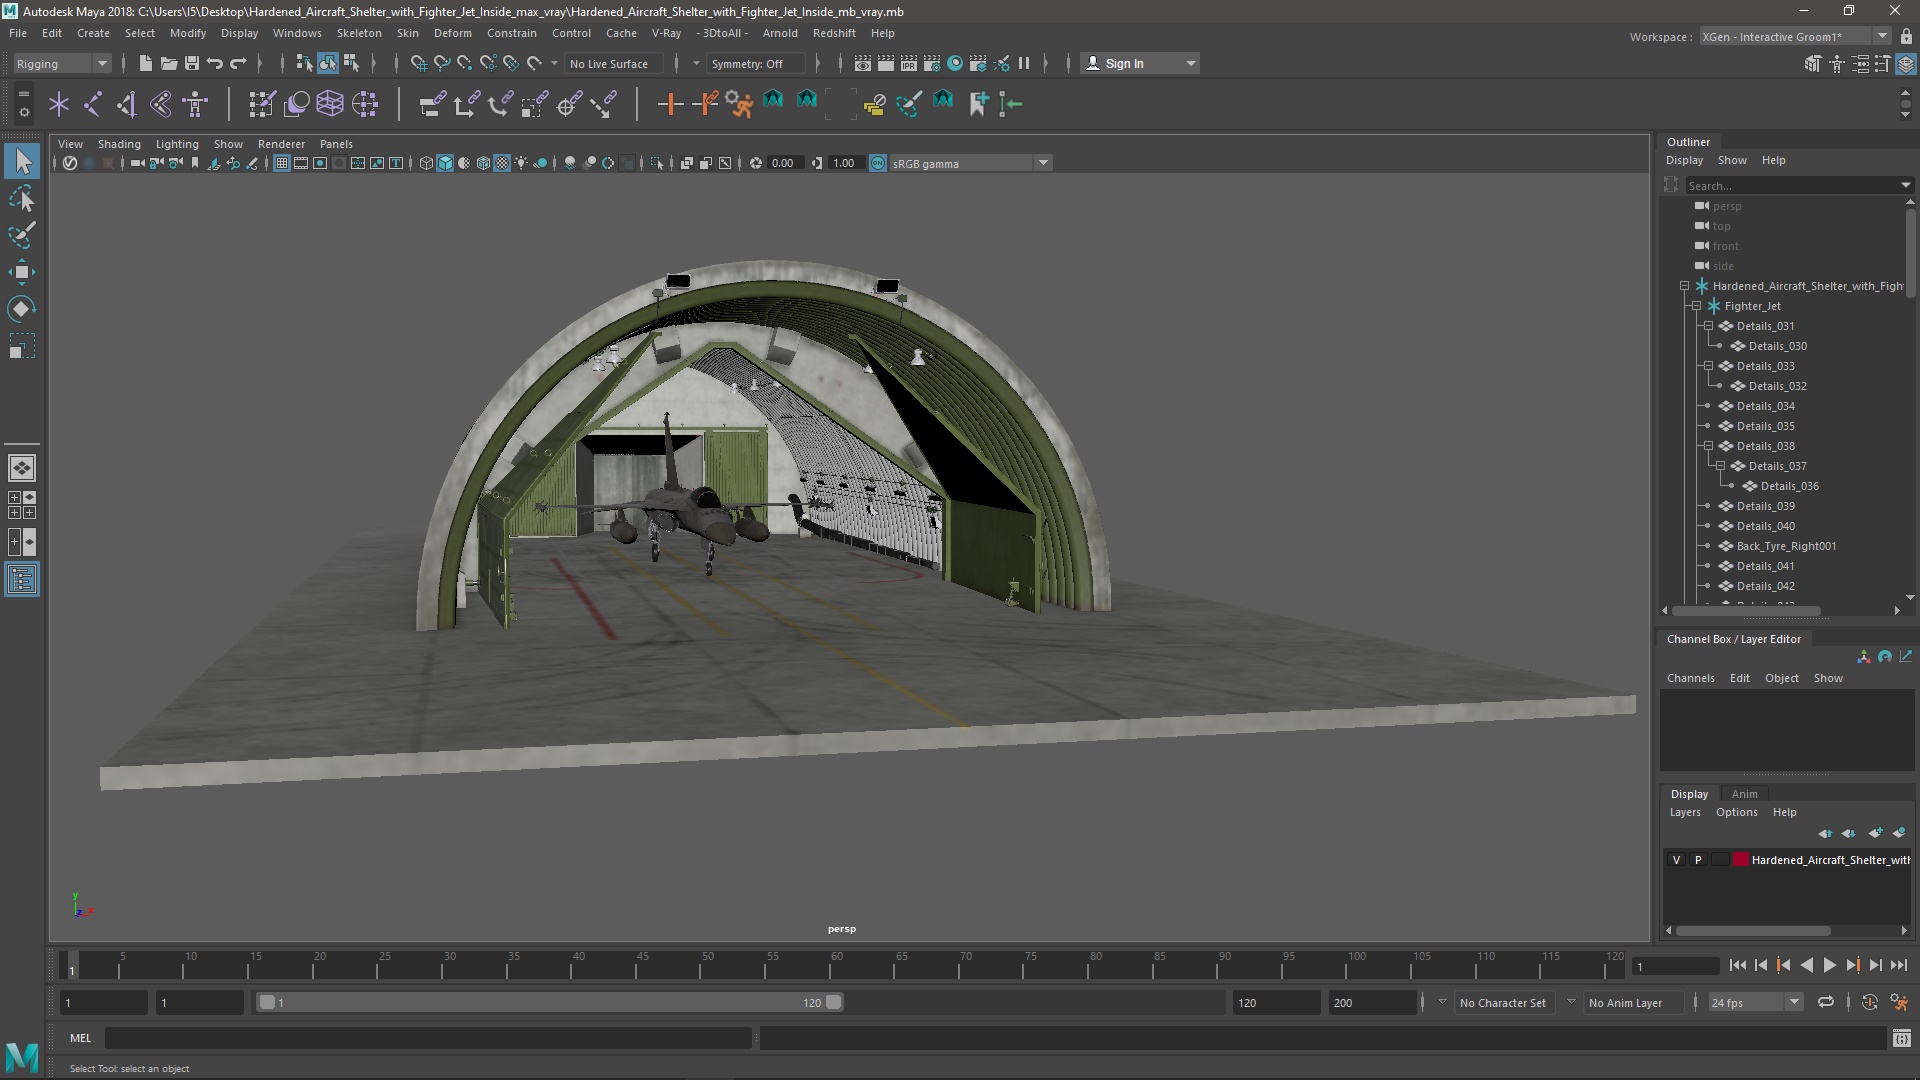Open a scene with folder icon
This screenshot has width=1920, height=1080.
pos(168,63)
